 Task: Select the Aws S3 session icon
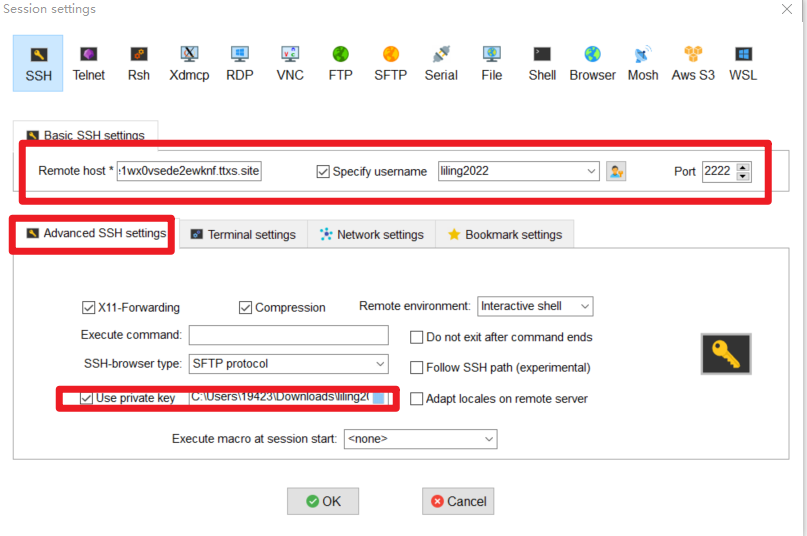(693, 63)
